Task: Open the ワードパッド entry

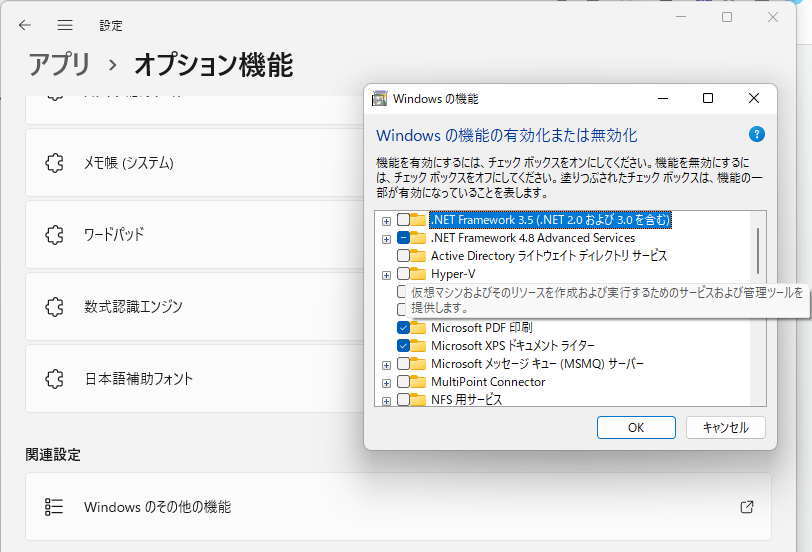Action: pyautogui.click(x=195, y=235)
